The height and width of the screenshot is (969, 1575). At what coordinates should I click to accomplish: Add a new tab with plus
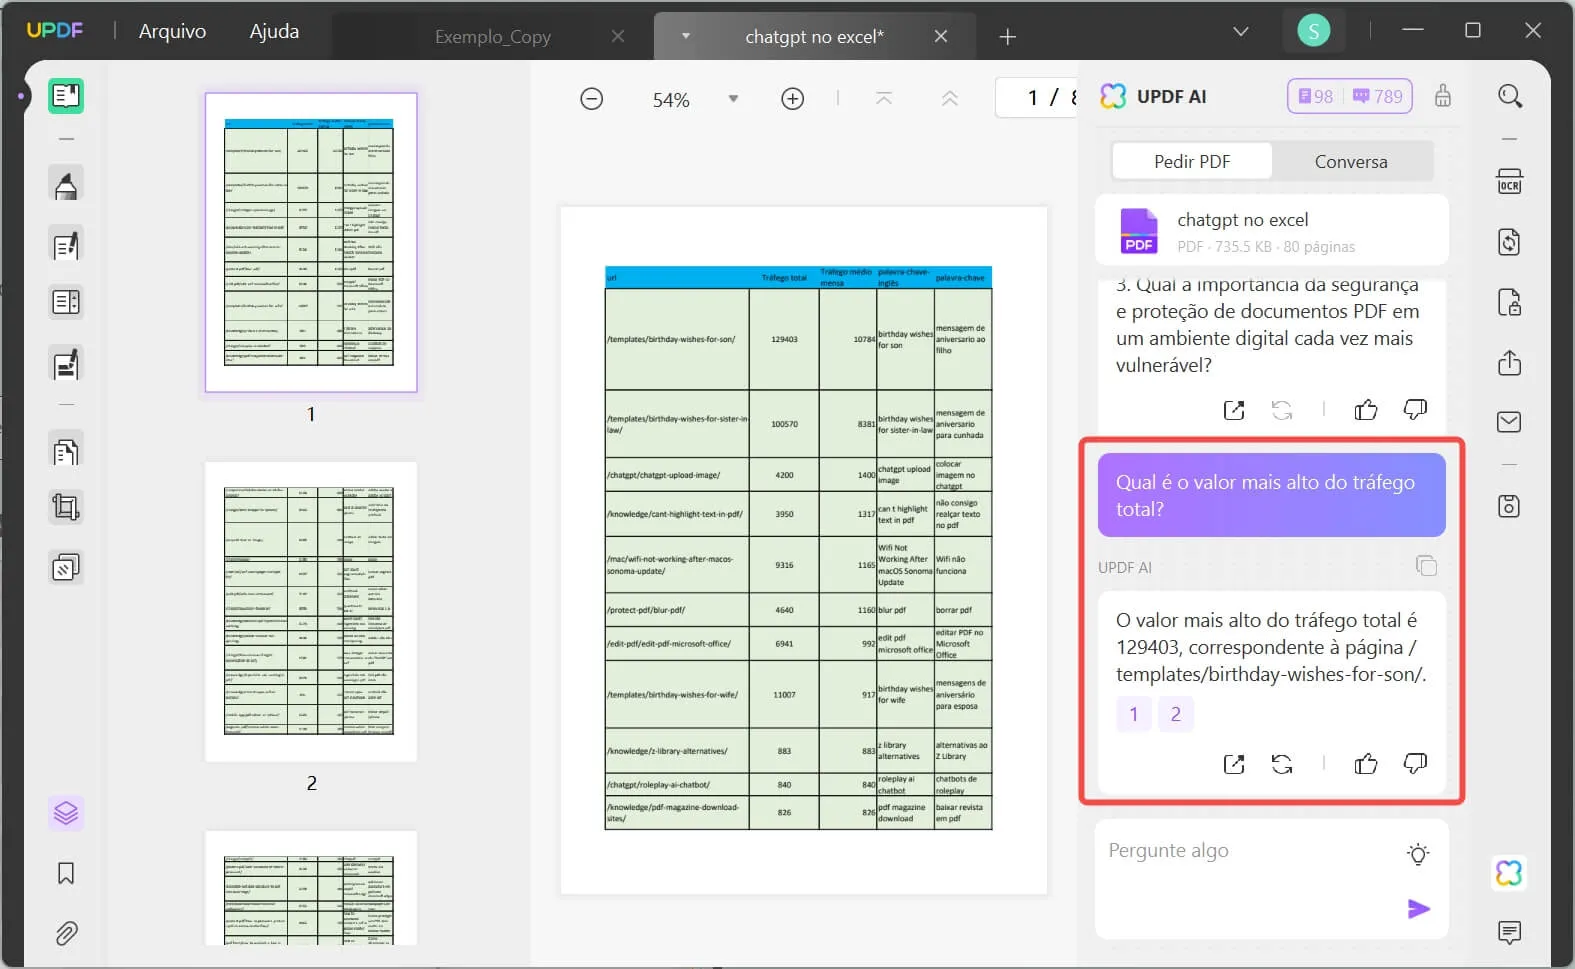pyautogui.click(x=1008, y=37)
